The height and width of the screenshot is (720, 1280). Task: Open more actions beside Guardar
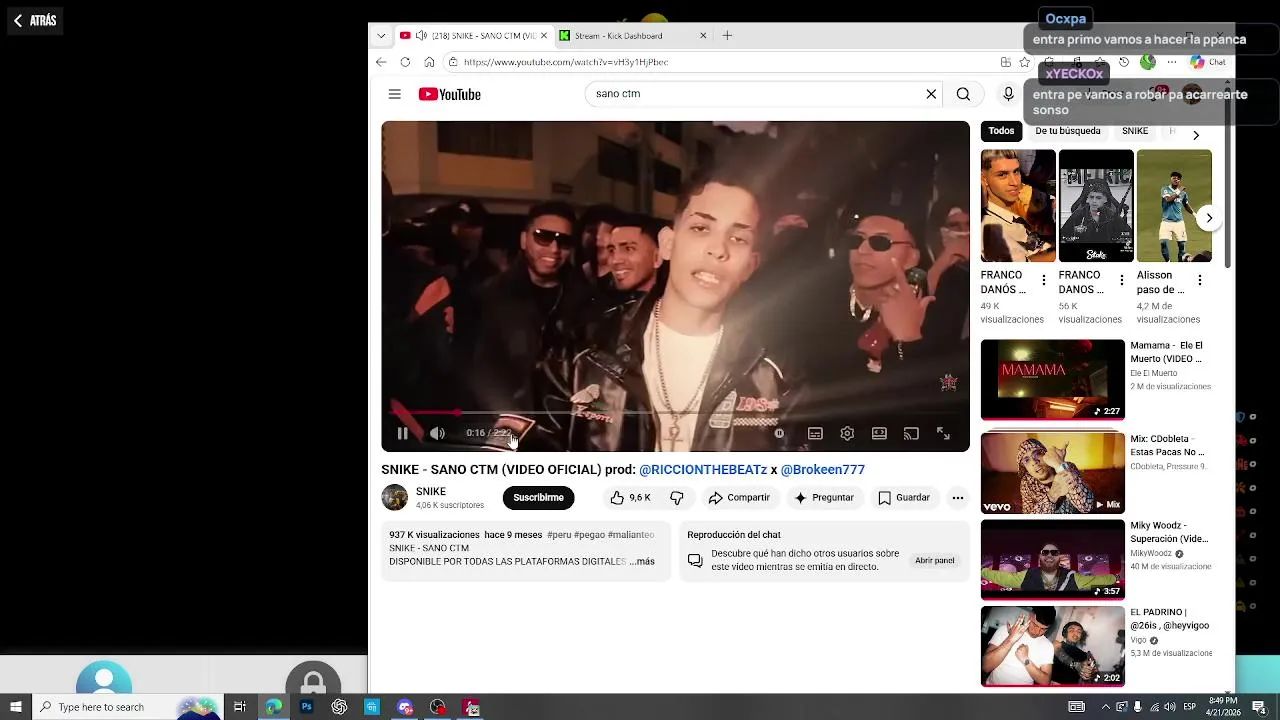click(957, 497)
